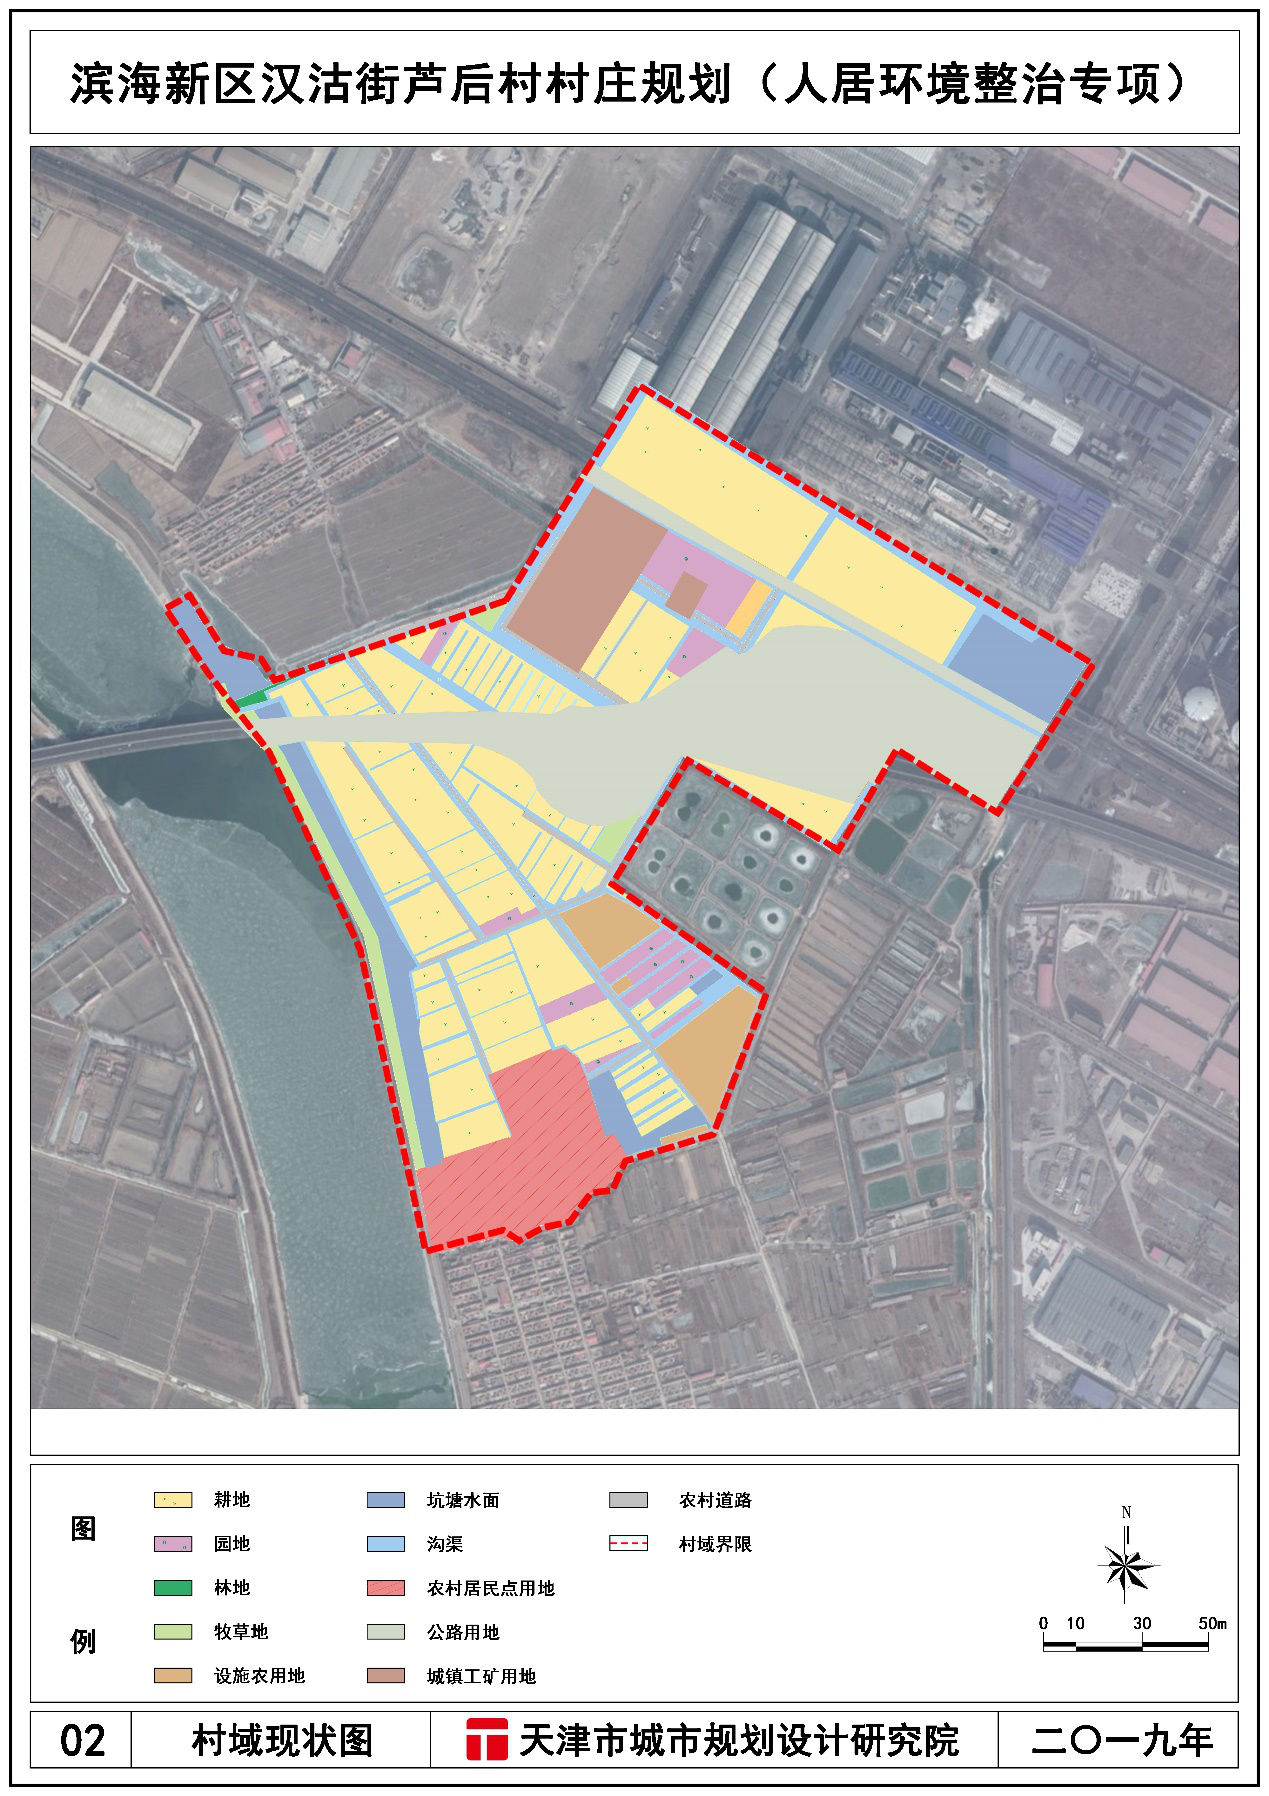Click the 农村居民点用地 red hatched swatch

(385, 1588)
